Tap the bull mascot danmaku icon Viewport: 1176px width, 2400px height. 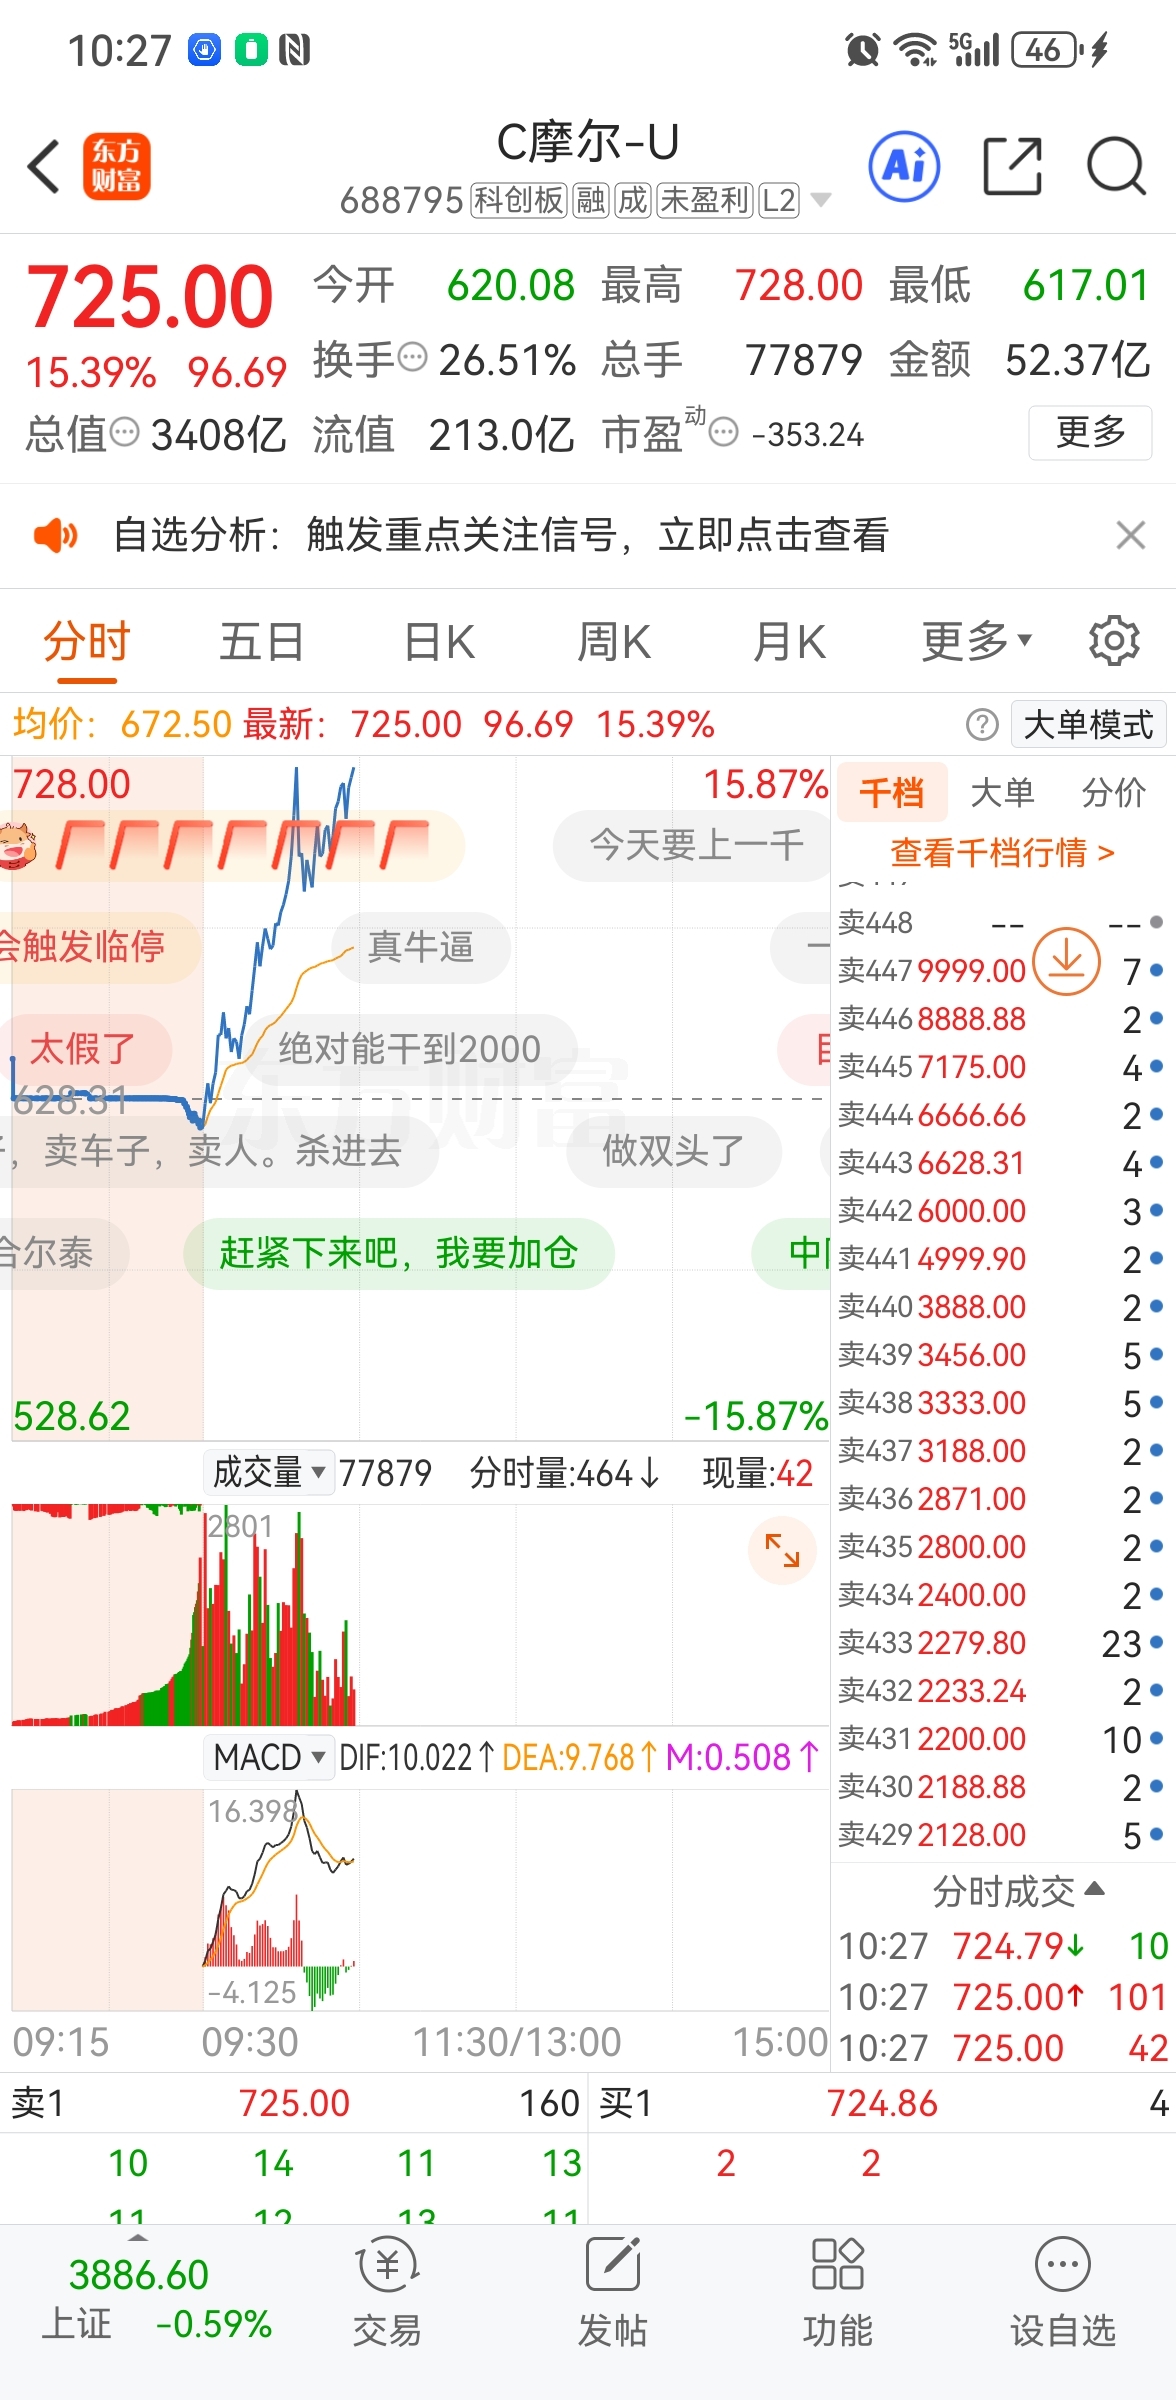tap(16, 845)
